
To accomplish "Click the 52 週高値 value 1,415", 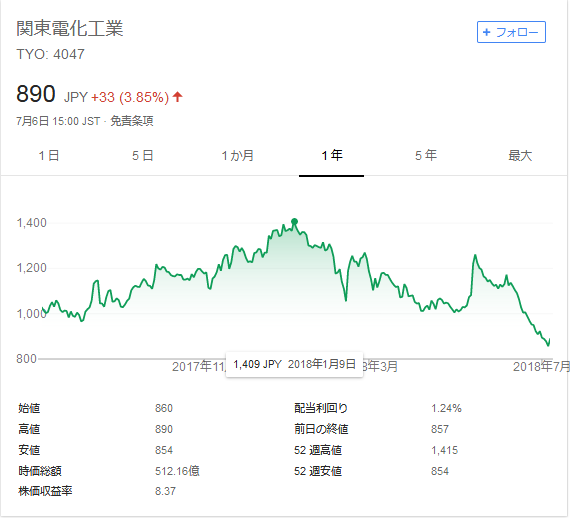I will click(x=445, y=450).
